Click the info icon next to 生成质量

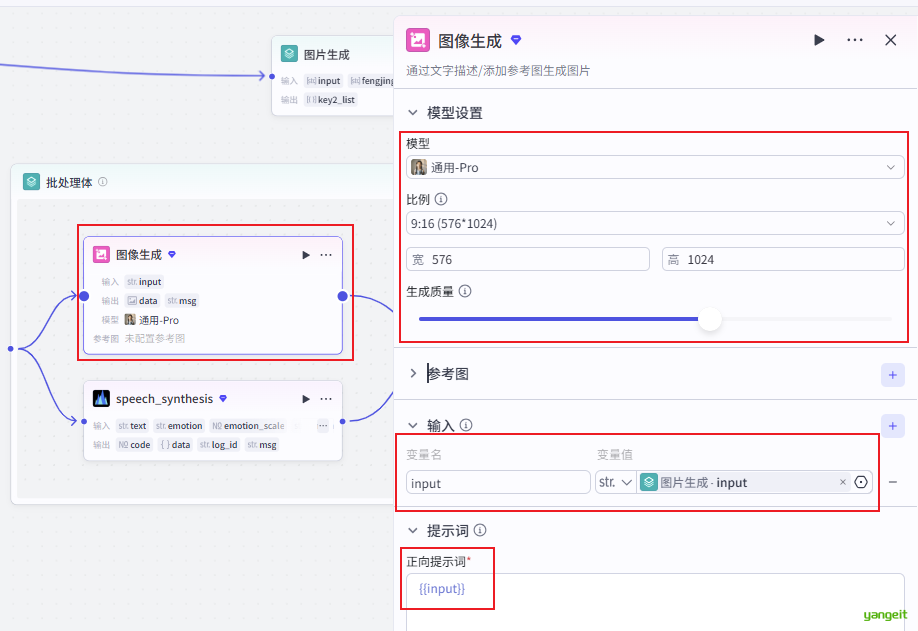click(x=463, y=293)
